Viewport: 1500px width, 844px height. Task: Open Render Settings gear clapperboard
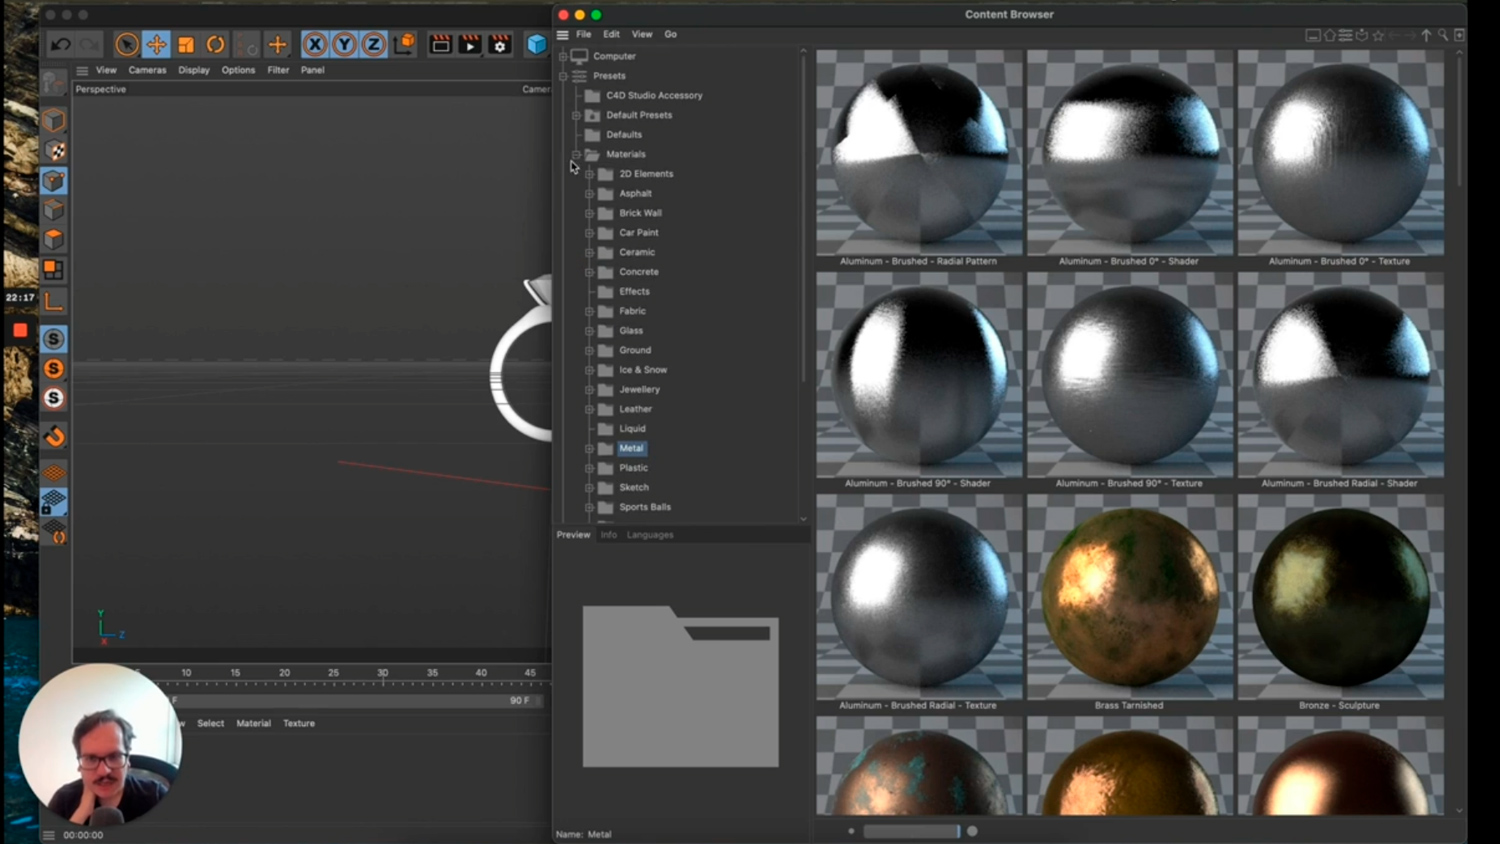coord(500,44)
